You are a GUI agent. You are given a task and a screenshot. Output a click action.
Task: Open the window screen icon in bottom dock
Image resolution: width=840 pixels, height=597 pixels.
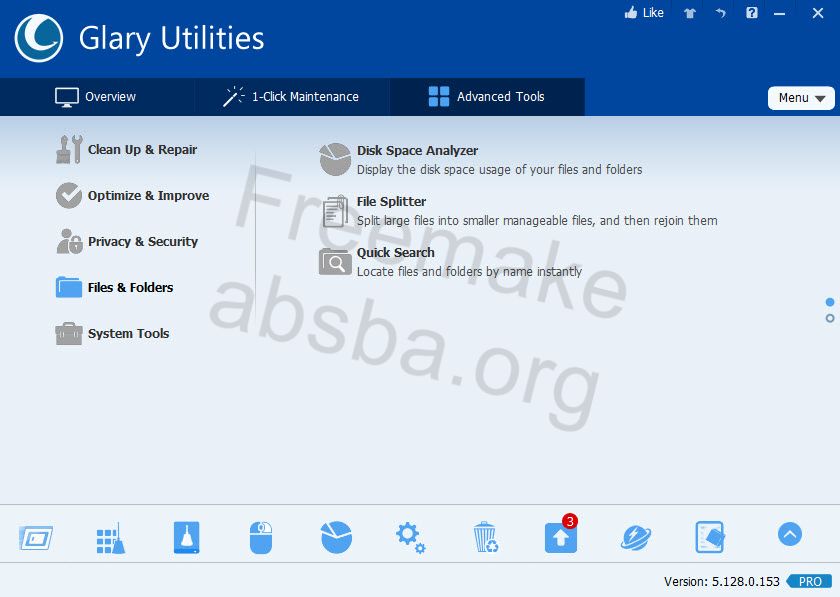pos(36,538)
